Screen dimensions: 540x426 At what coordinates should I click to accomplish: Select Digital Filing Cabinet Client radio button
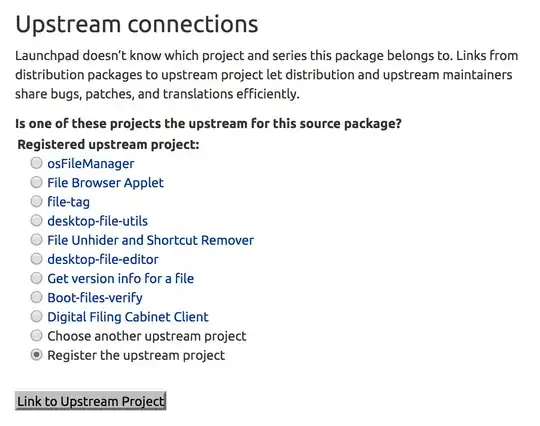(36, 316)
